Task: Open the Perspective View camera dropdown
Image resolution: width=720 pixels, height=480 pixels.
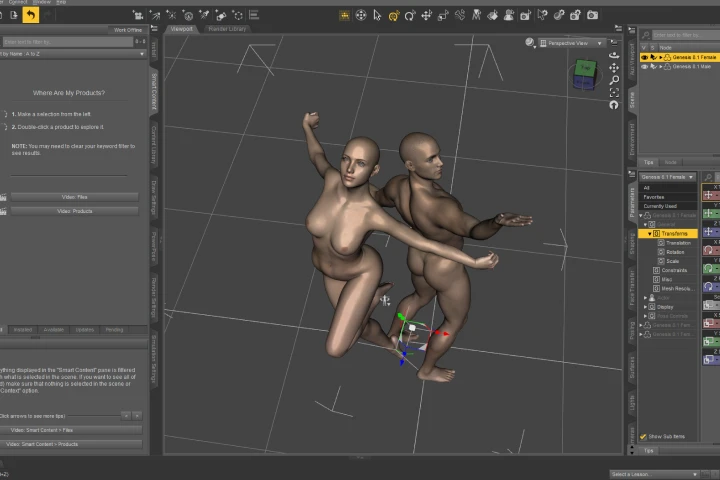Action: [572, 43]
